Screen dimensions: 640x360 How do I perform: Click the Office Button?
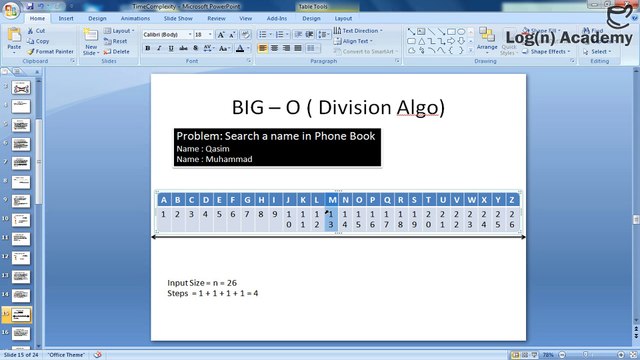[11, 10]
